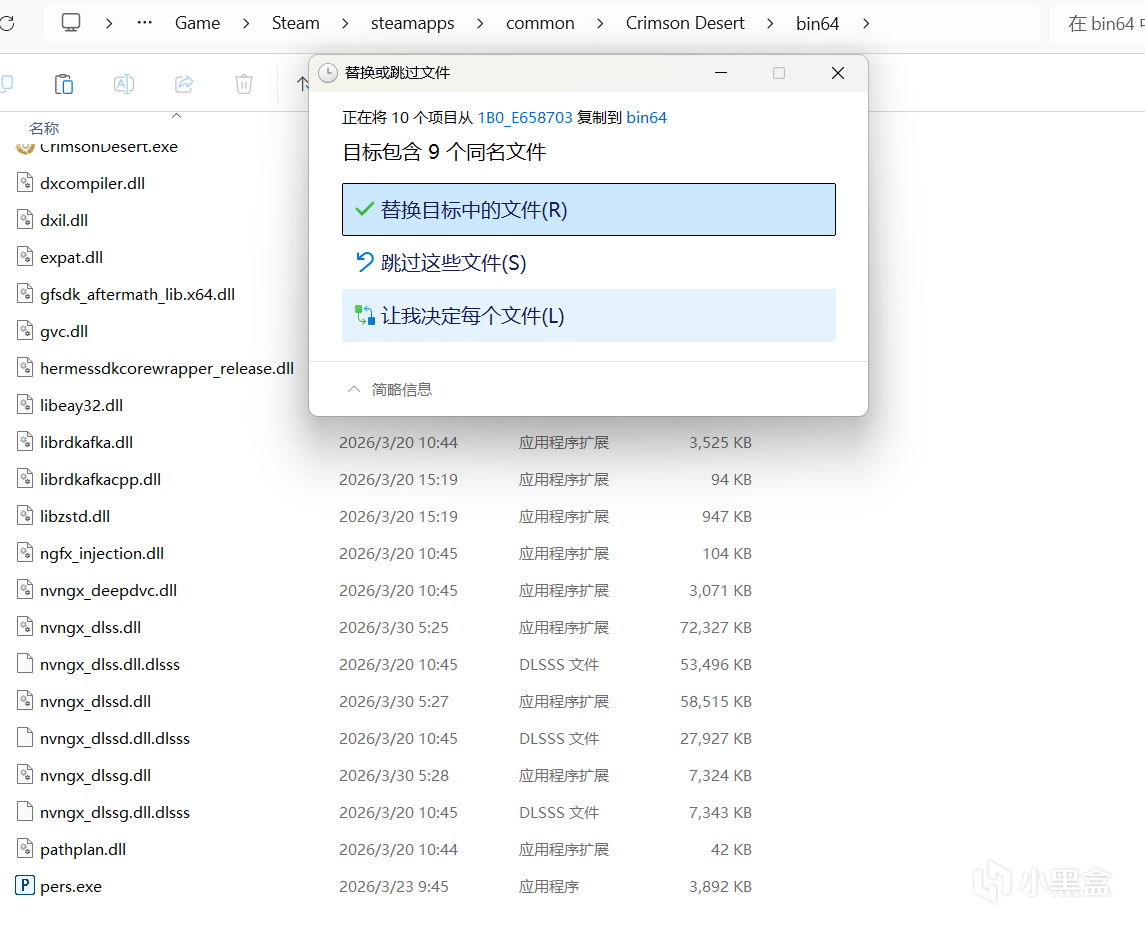Image resolution: width=1145 pixels, height=926 pixels.
Task: Select nvngx_dlssd.dll file
Action: point(95,702)
